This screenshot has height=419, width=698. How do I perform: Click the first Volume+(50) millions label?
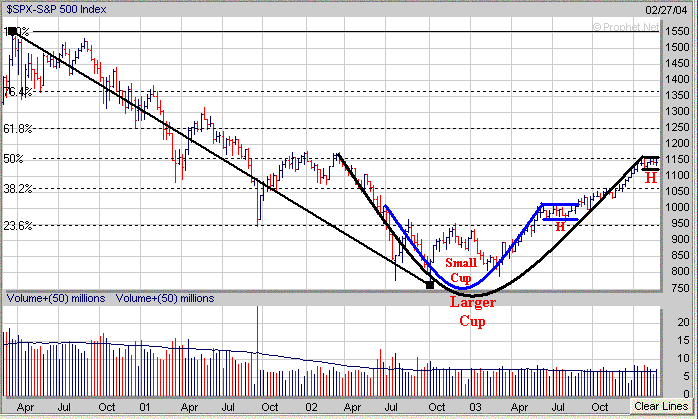pos(56,298)
